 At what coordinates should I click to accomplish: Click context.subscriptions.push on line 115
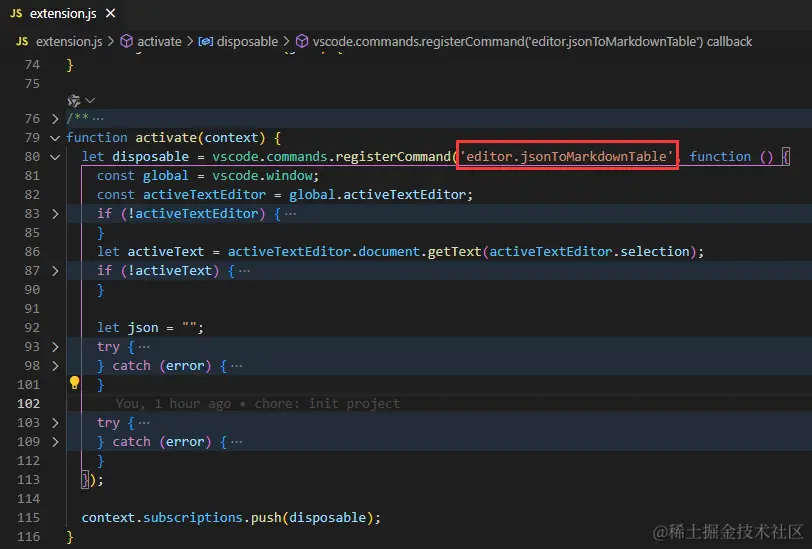(181, 517)
